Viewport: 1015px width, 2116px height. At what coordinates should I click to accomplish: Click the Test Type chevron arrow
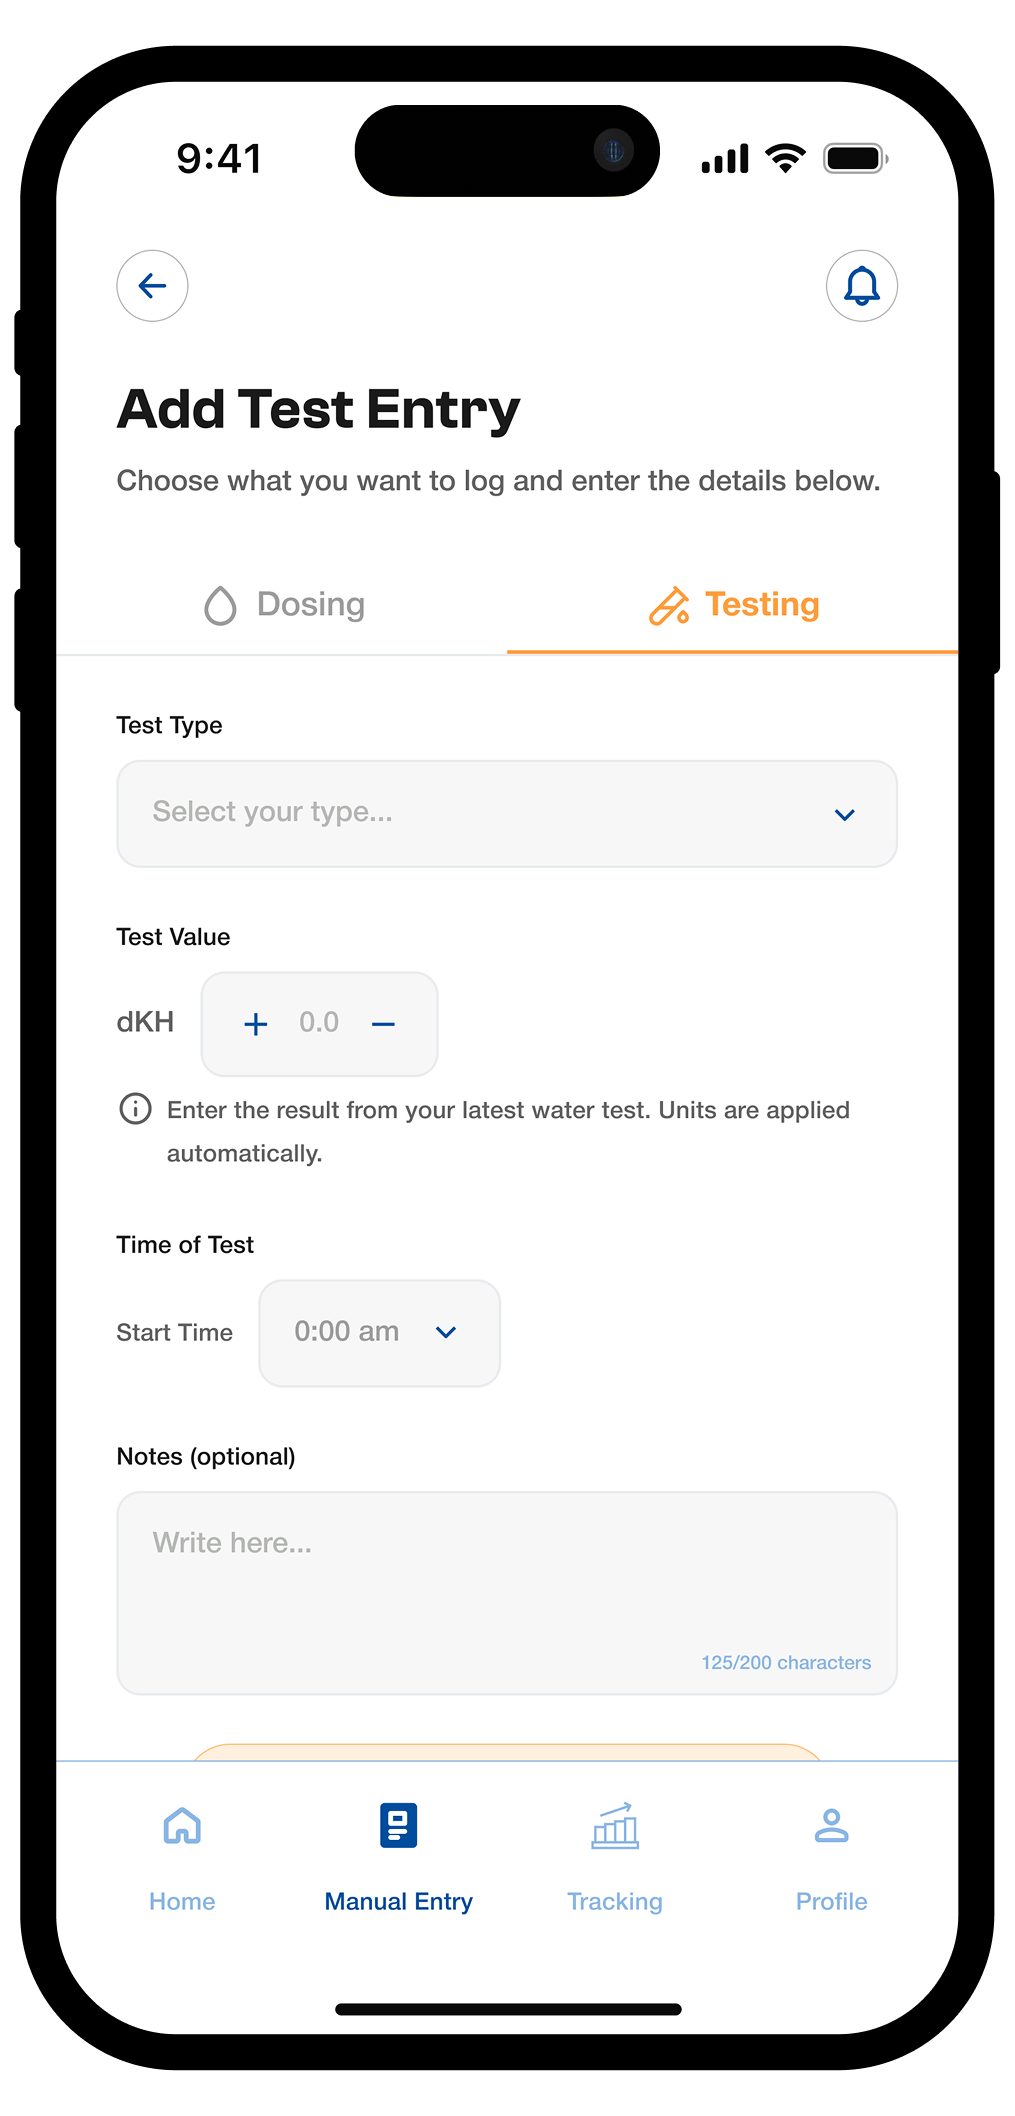844,815
